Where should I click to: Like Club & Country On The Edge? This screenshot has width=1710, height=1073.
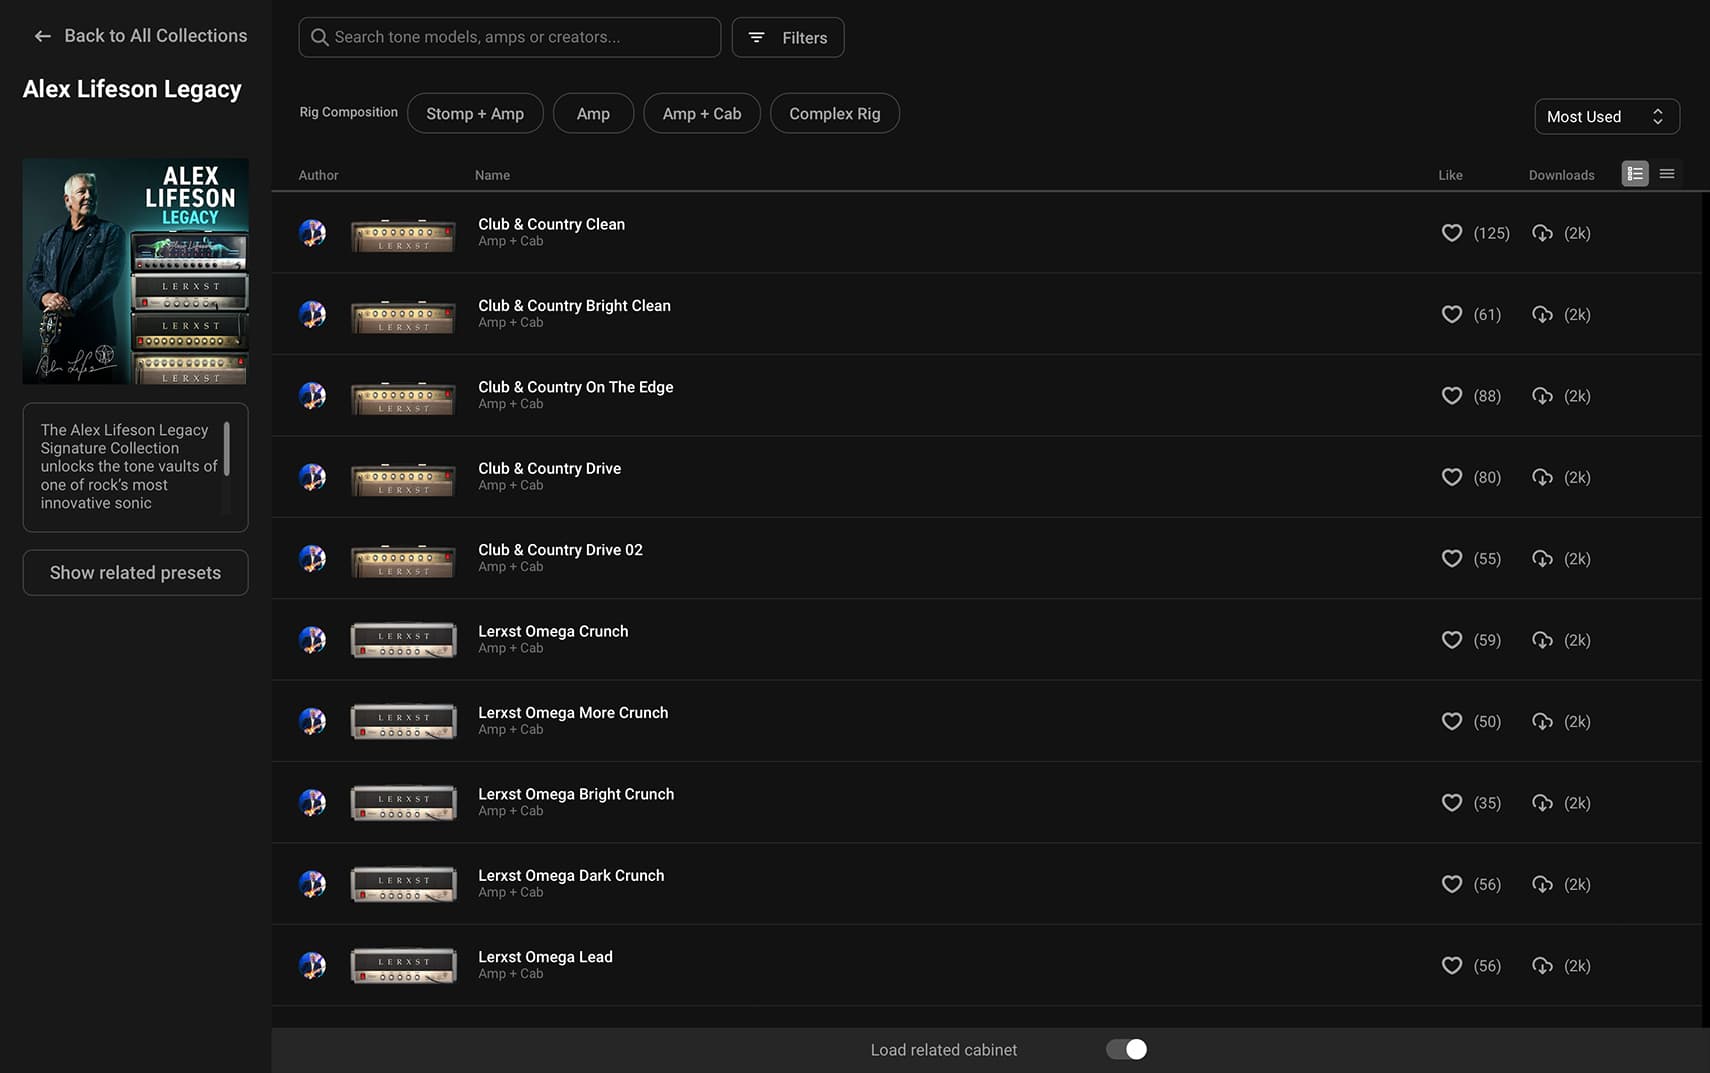point(1452,396)
